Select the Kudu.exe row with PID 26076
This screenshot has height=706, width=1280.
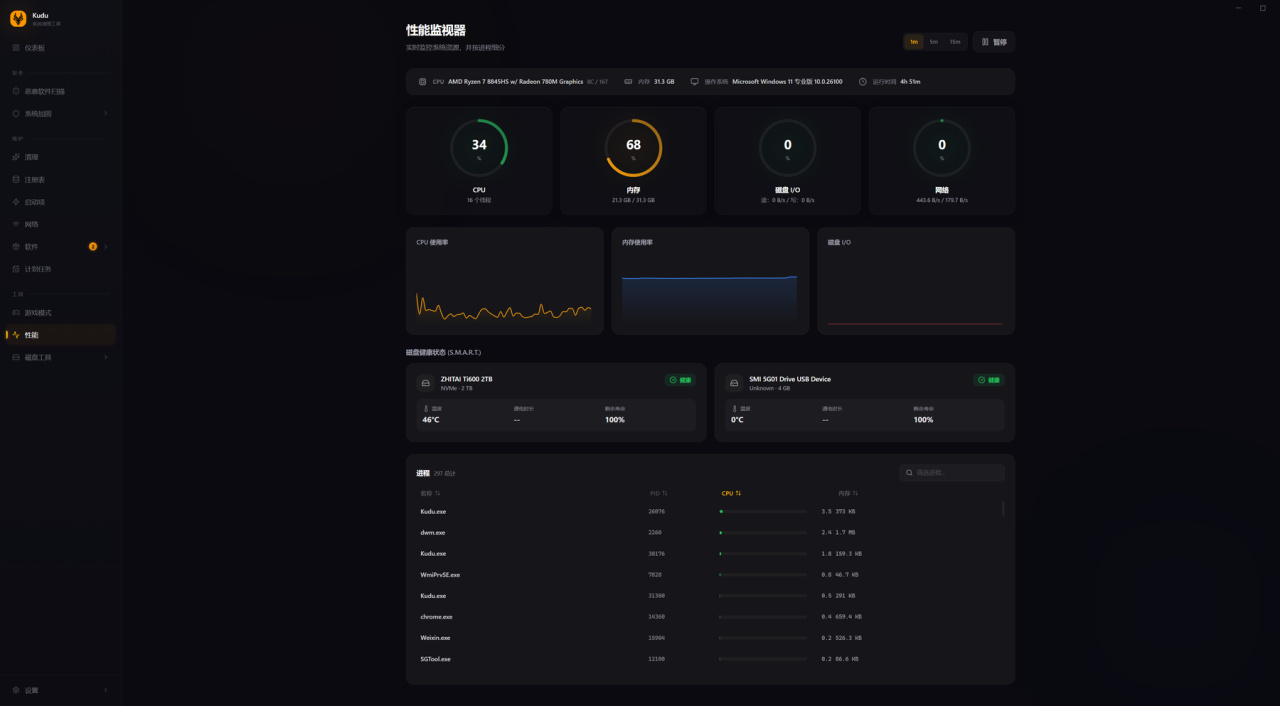click(705, 511)
